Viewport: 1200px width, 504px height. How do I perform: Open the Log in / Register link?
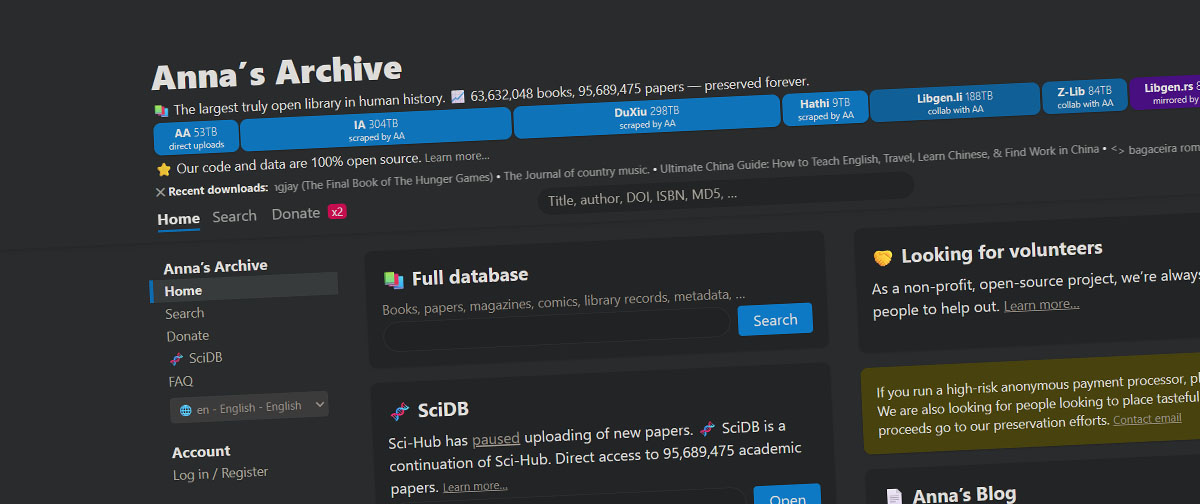pos(220,473)
